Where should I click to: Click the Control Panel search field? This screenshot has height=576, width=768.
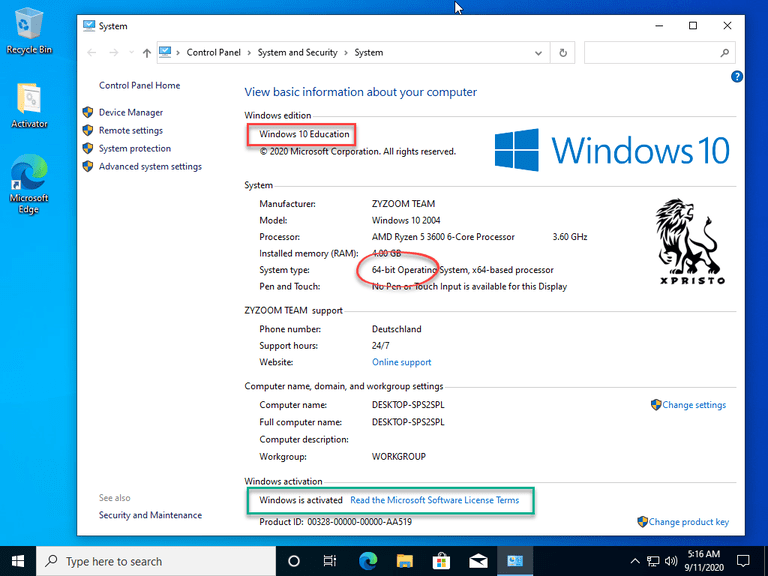click(659, 53)
